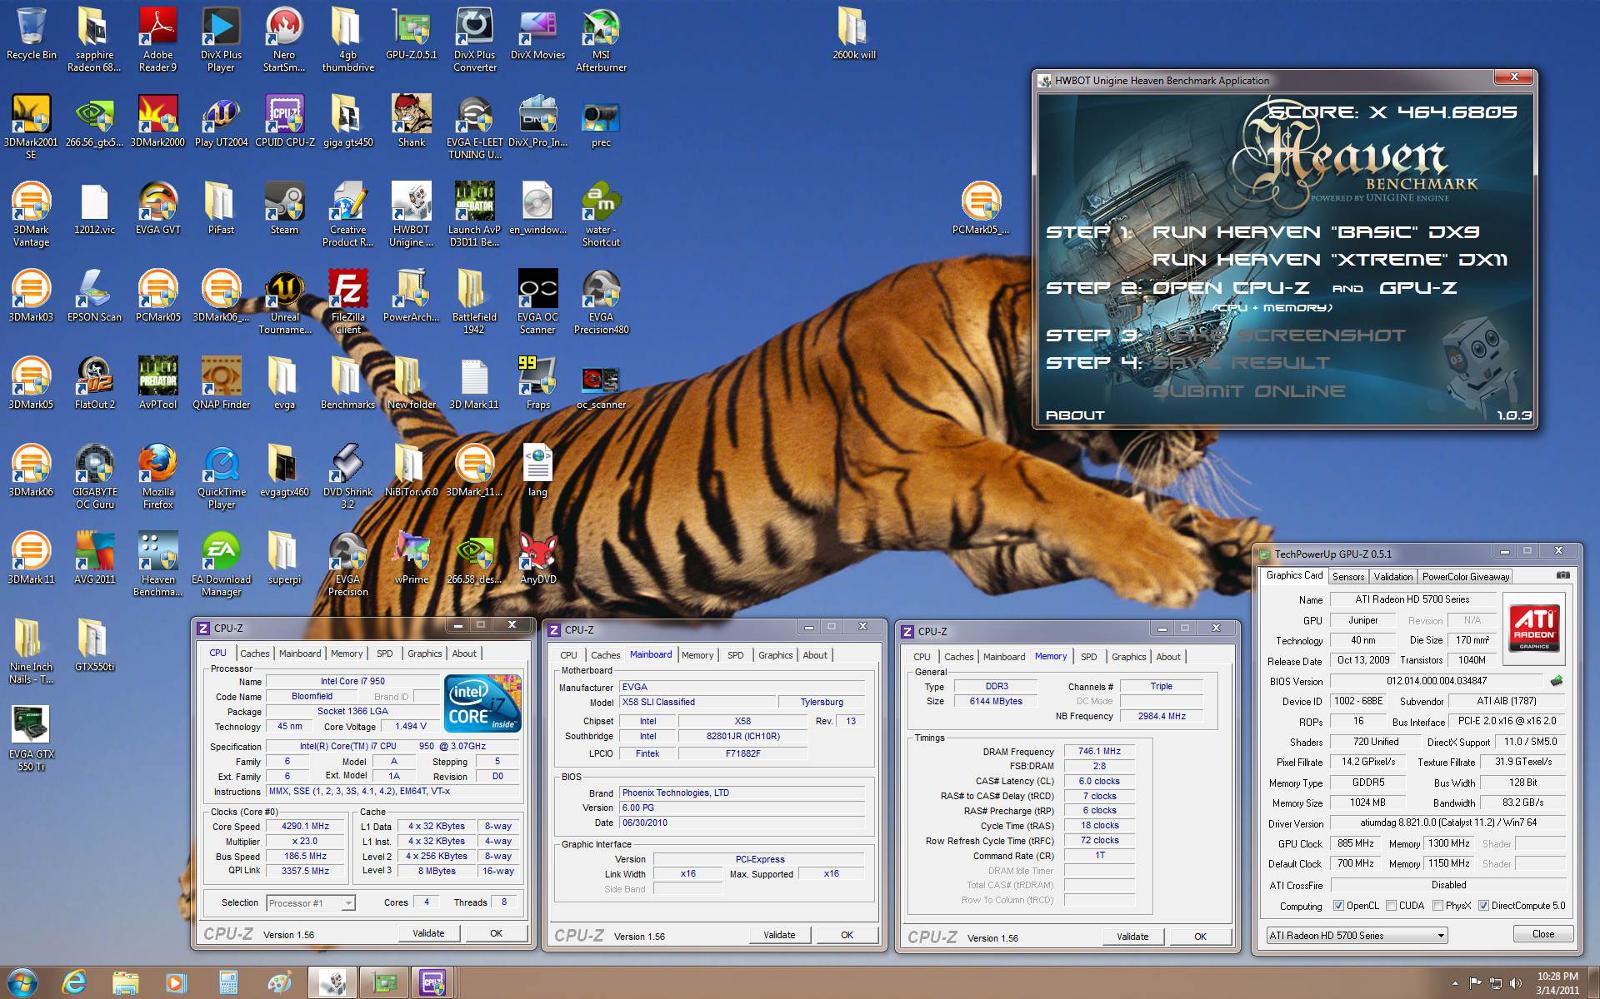Open About tab in first CPU-Z
Image resolution: width=1600 pixels, height=999 pixels.
[x=464, y=653]
